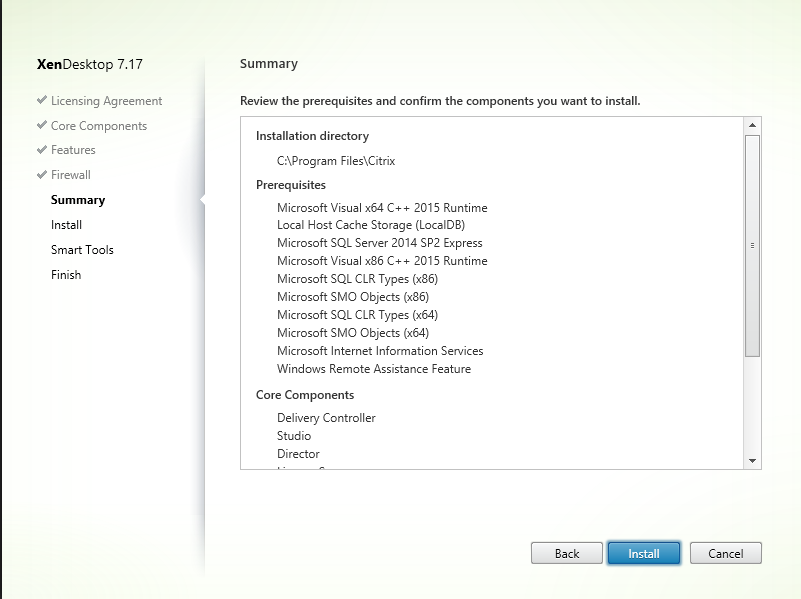Jump to the Features wizard step
This screenshot has height=599, width=801.
(73, 150)
